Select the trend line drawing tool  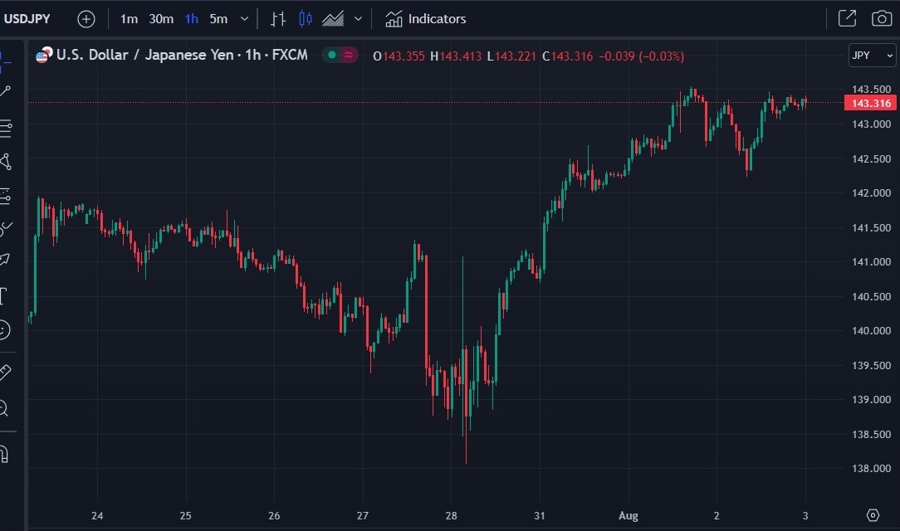(x=5, y=92)
